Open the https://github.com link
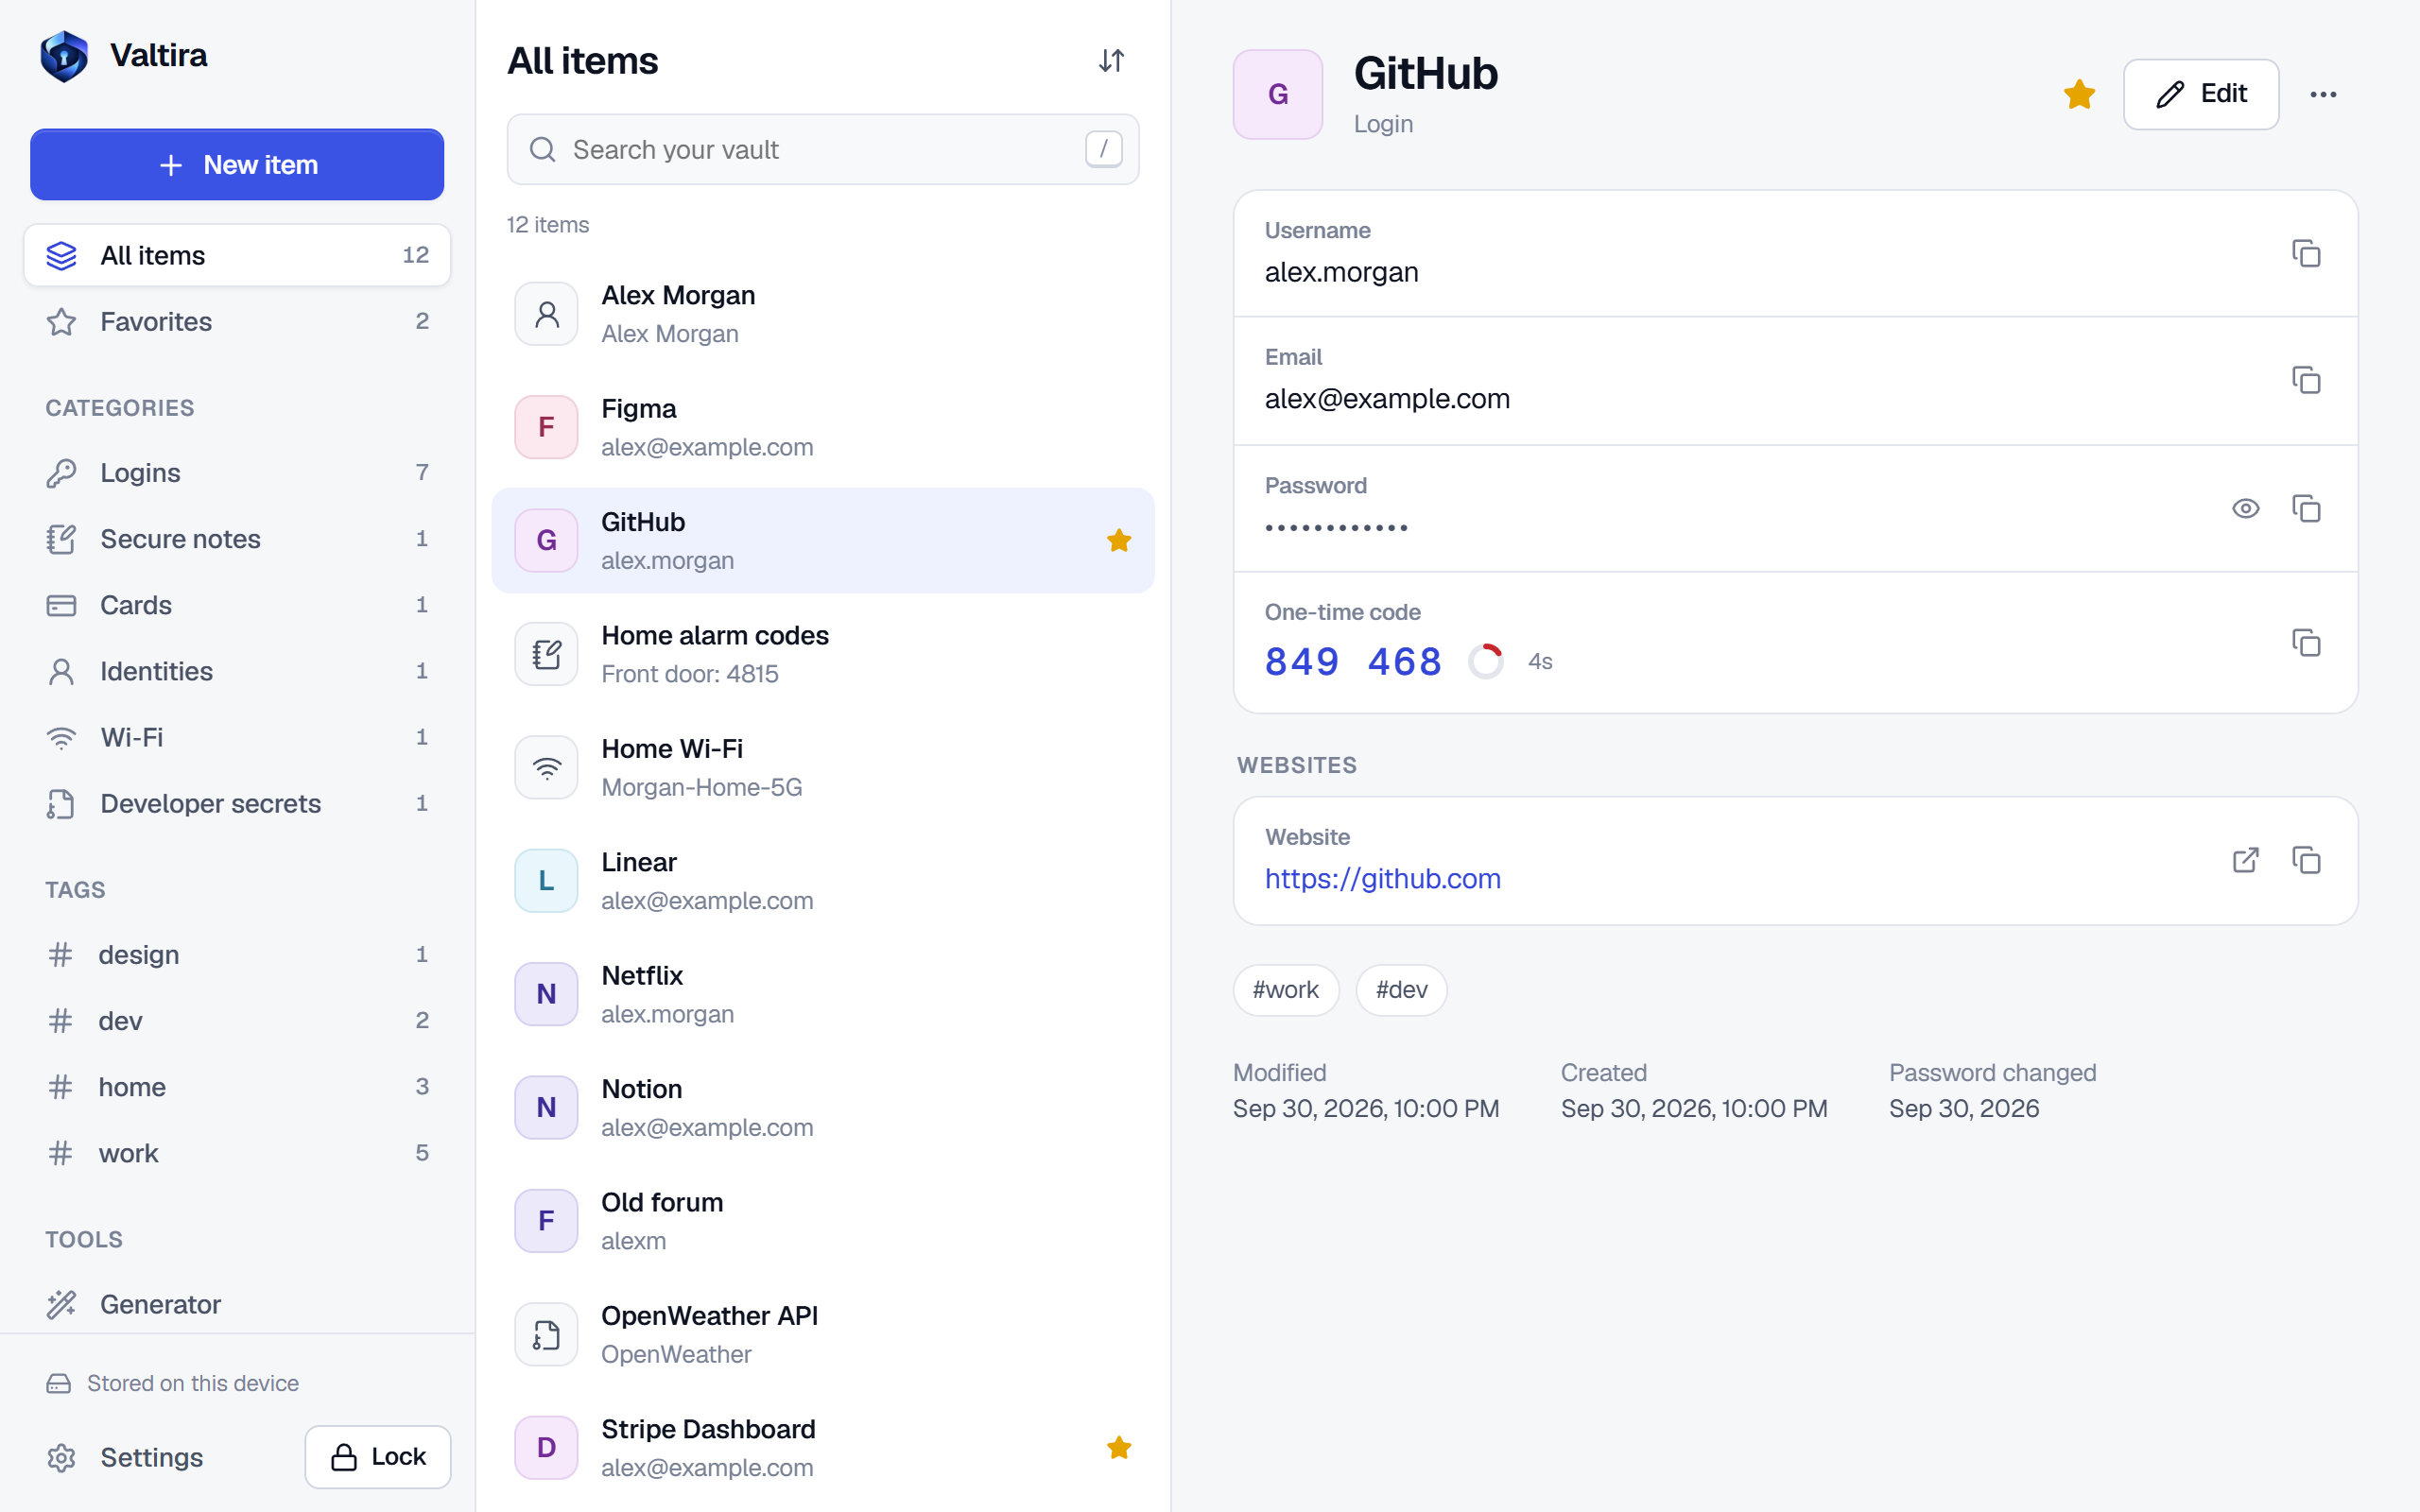Screen dimensions: 2420x1512 [x=1382, y=878]
